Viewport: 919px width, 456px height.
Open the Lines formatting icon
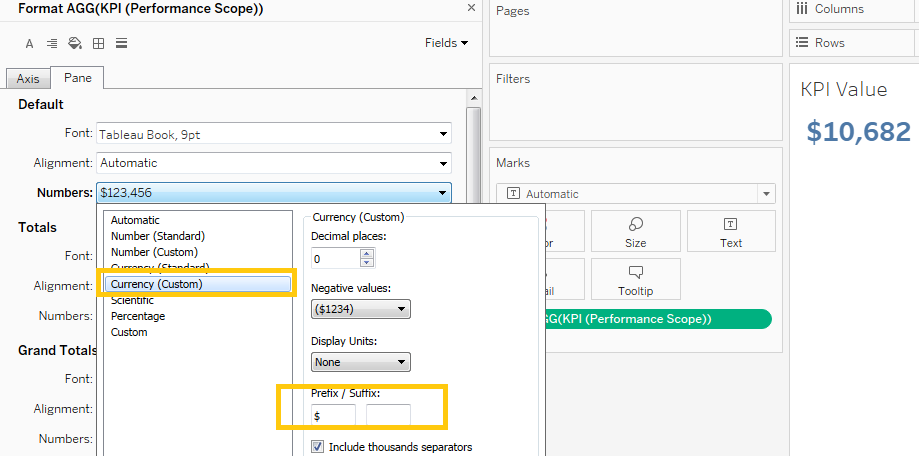(121, 43)
